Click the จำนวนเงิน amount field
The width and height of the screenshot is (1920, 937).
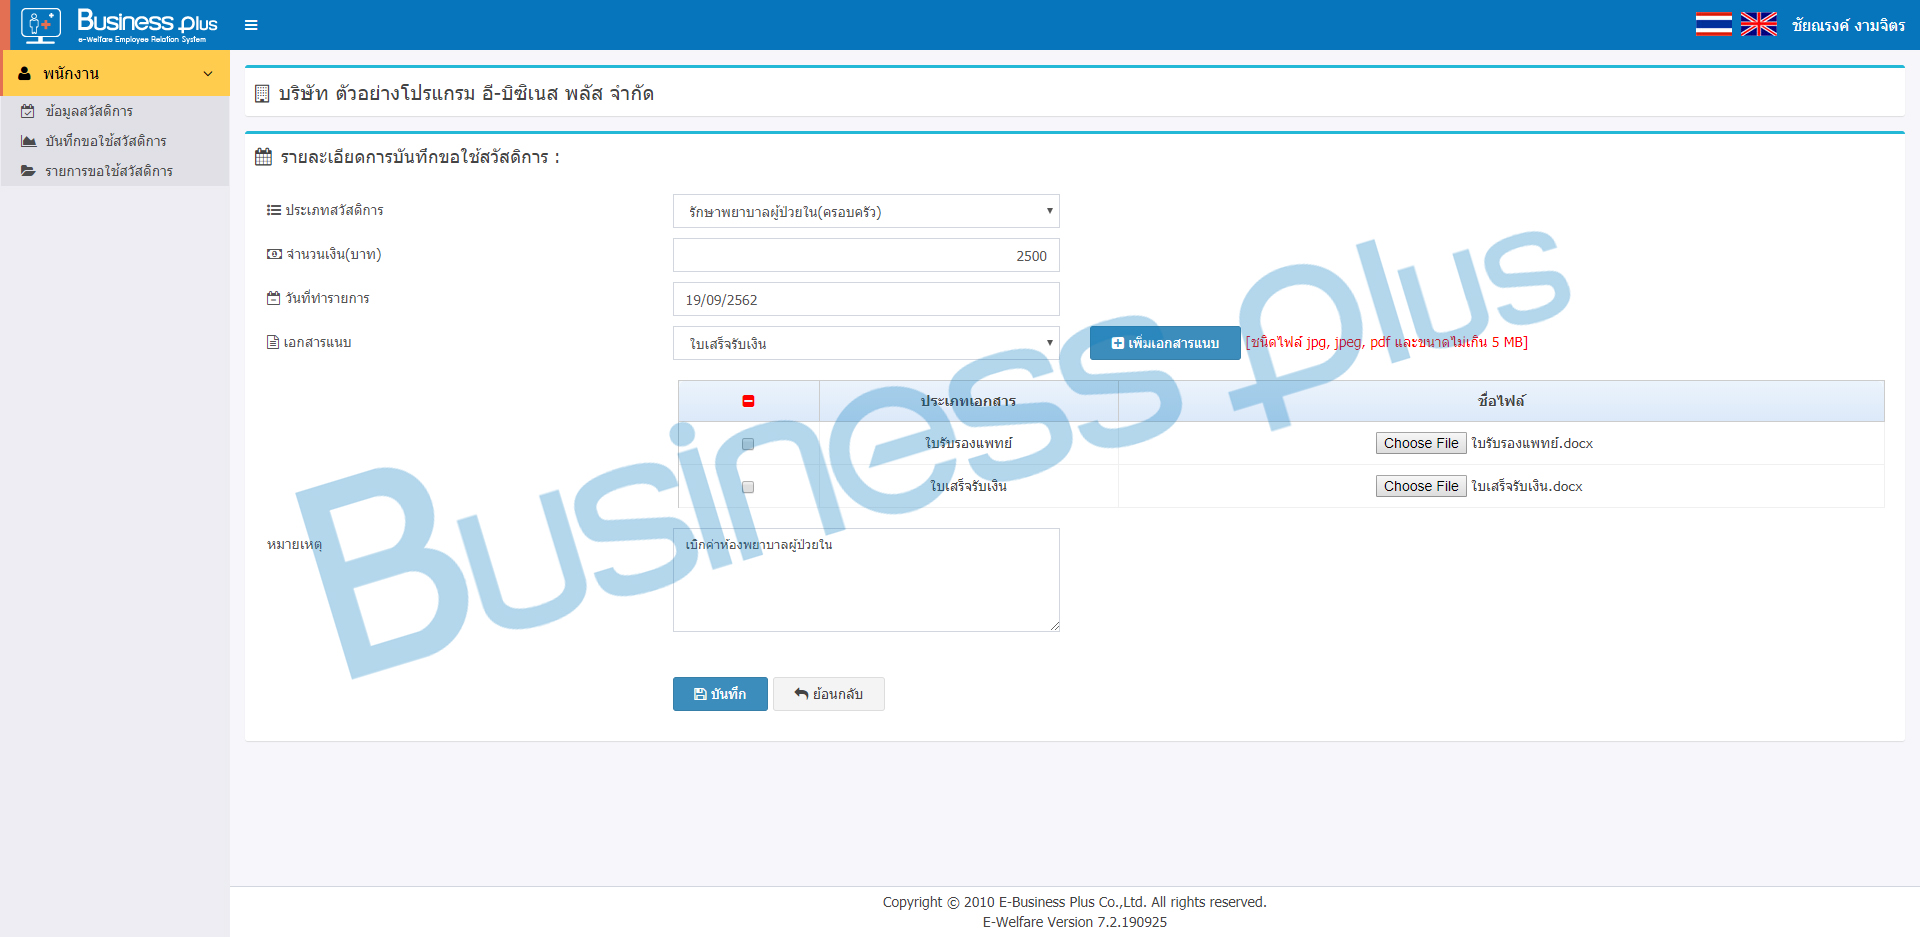tap(866, 255)
